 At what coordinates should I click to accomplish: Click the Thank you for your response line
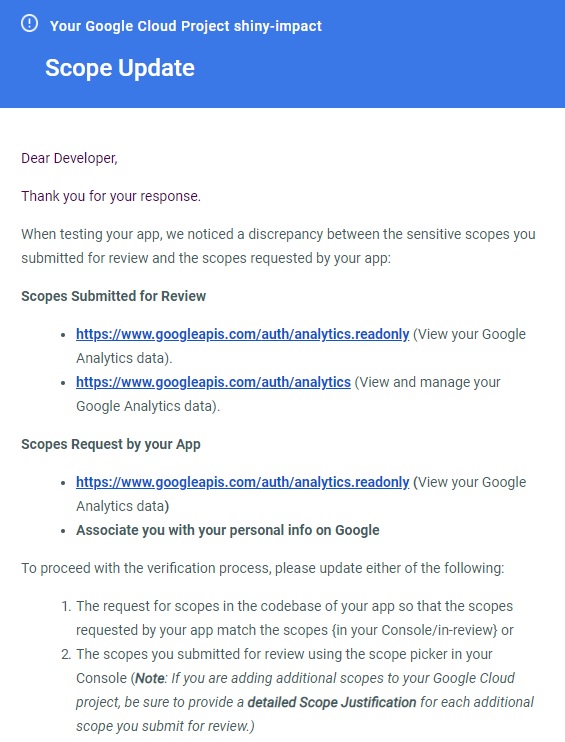coord(111,196)
